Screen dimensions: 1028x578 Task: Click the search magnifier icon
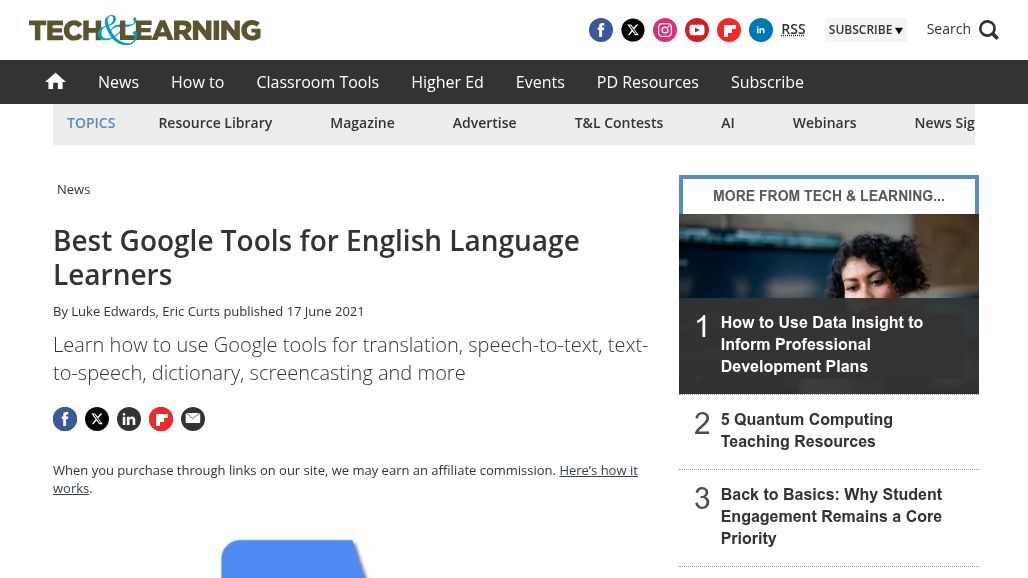988,30
